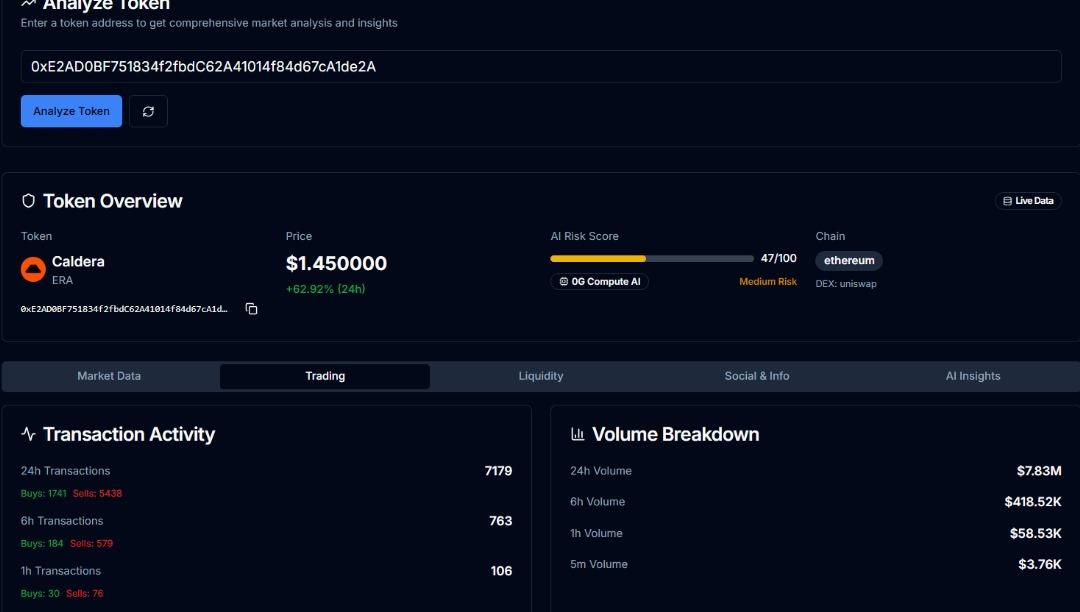
Task: Copy the Caldera token address
Action: coord(251,309)
